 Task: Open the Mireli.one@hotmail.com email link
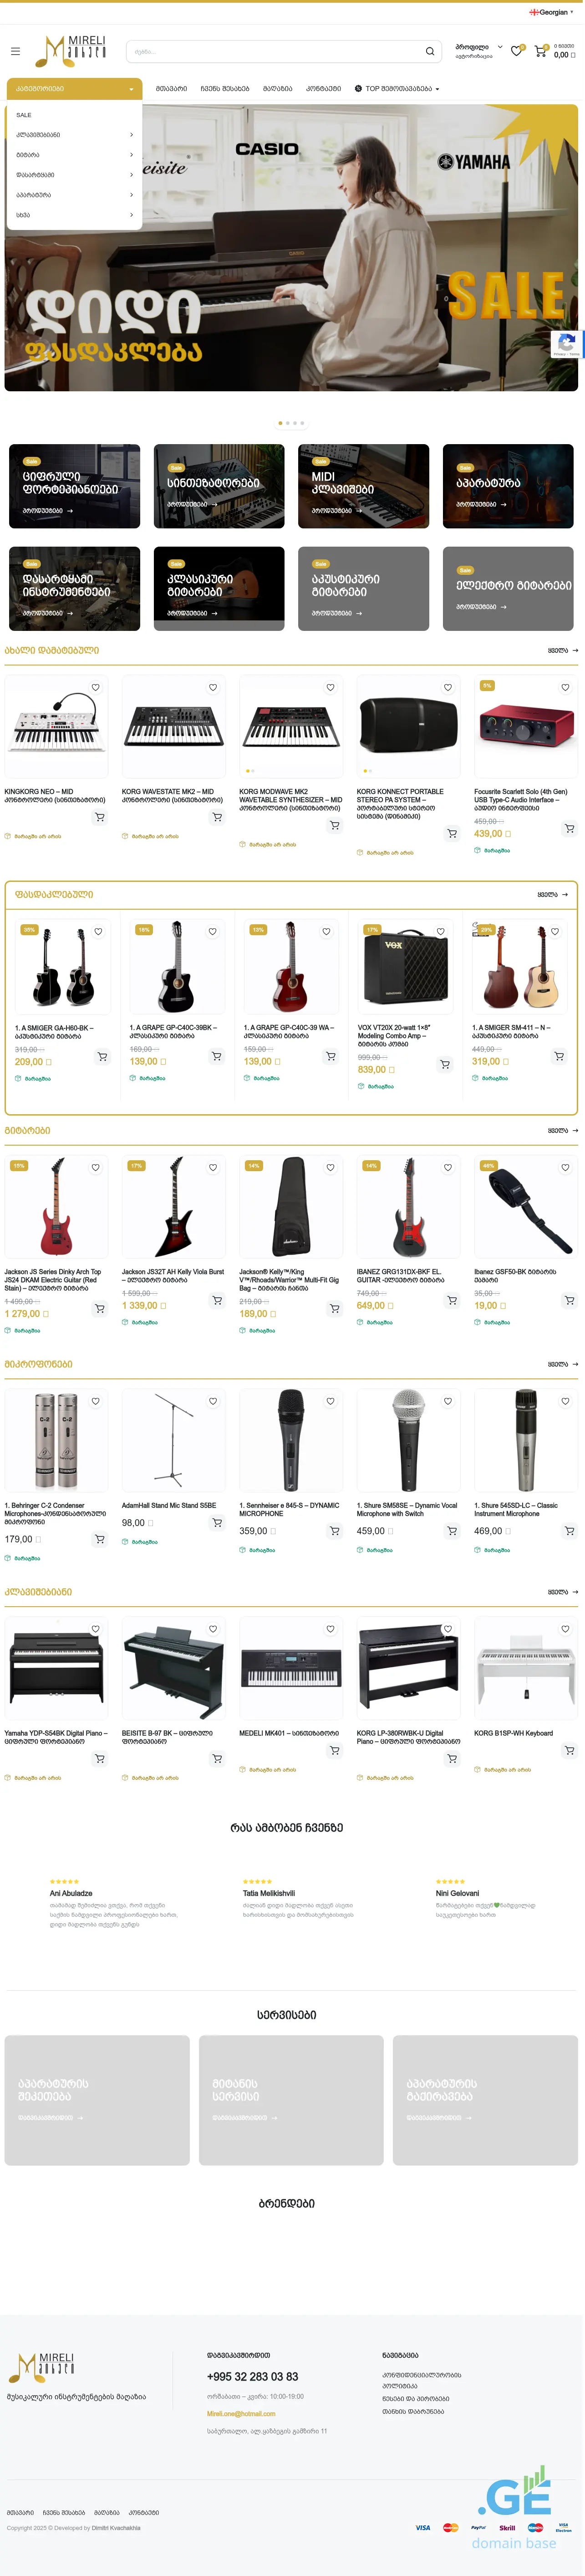(x=241, y=2414)
